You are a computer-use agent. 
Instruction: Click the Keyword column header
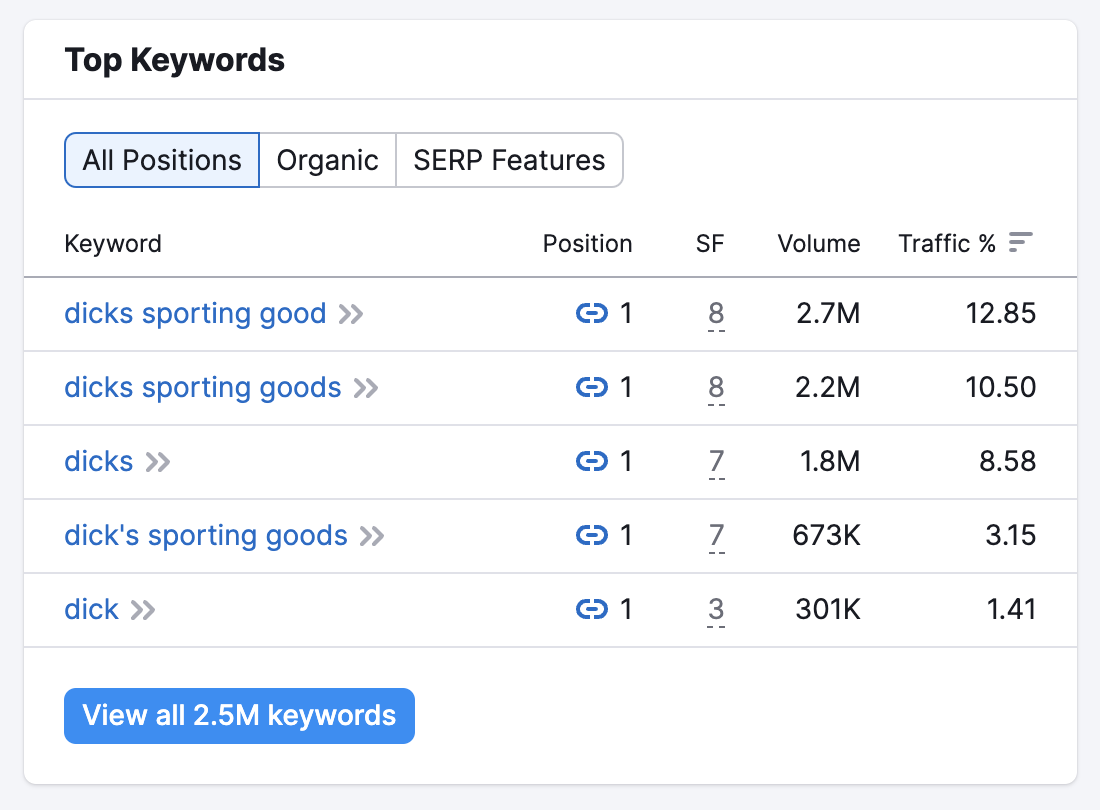click(113, 243)
